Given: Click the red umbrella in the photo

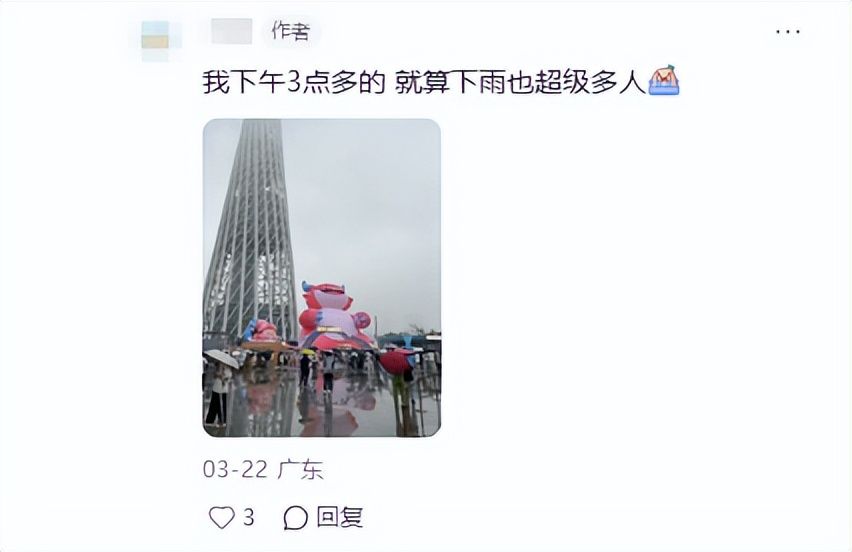Looking at the screenshot, I should [x=396, y=362].
